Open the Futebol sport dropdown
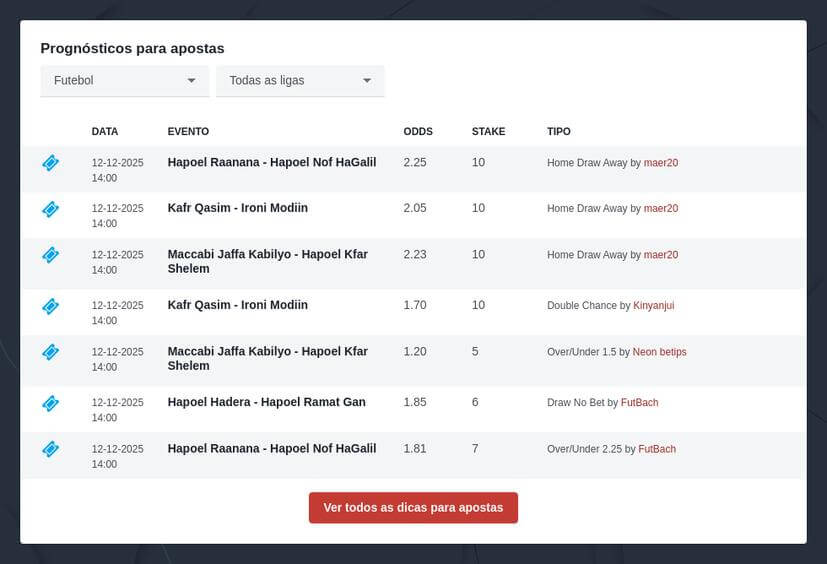Viewport: 827px width, 564px height. point(124,81)
